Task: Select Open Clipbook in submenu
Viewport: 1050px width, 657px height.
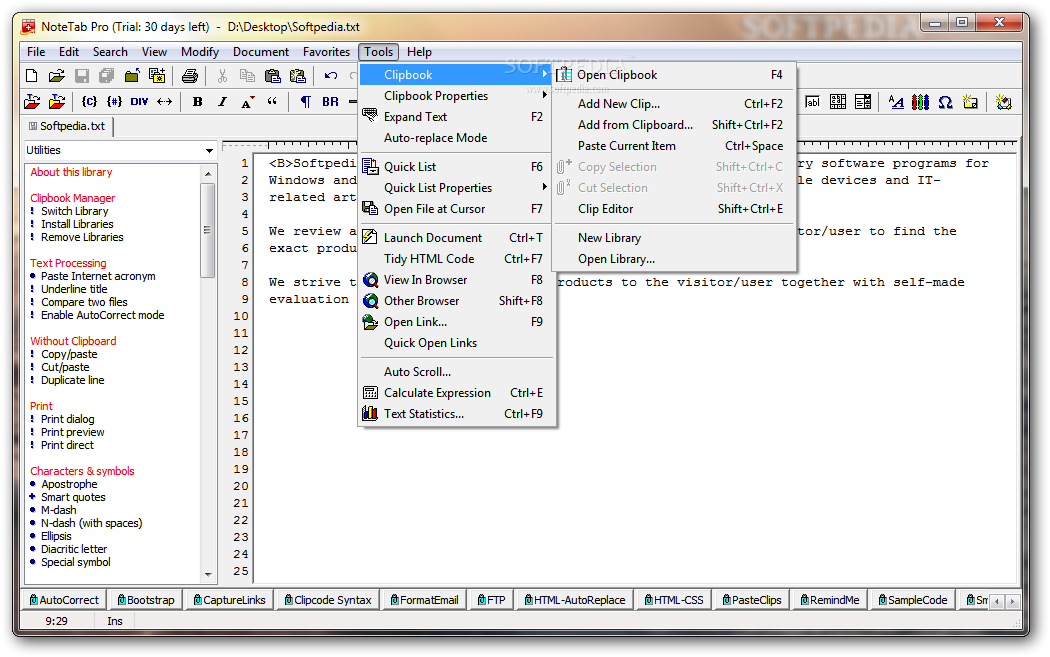Action: click(x=674, y=75)
